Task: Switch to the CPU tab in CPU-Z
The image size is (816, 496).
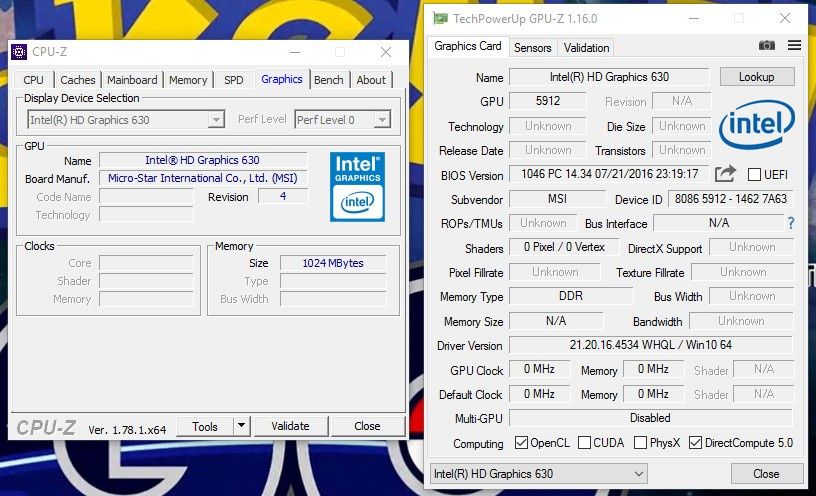Action: [x=33, y=80]
